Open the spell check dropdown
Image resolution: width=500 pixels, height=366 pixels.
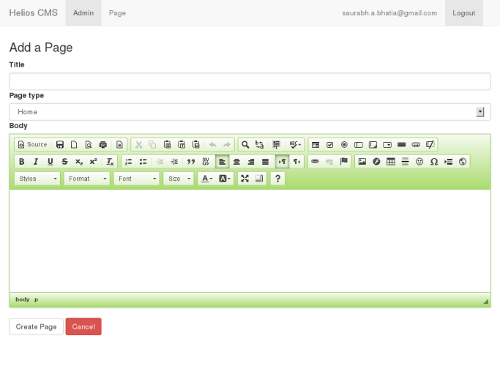tap(295, 145)
